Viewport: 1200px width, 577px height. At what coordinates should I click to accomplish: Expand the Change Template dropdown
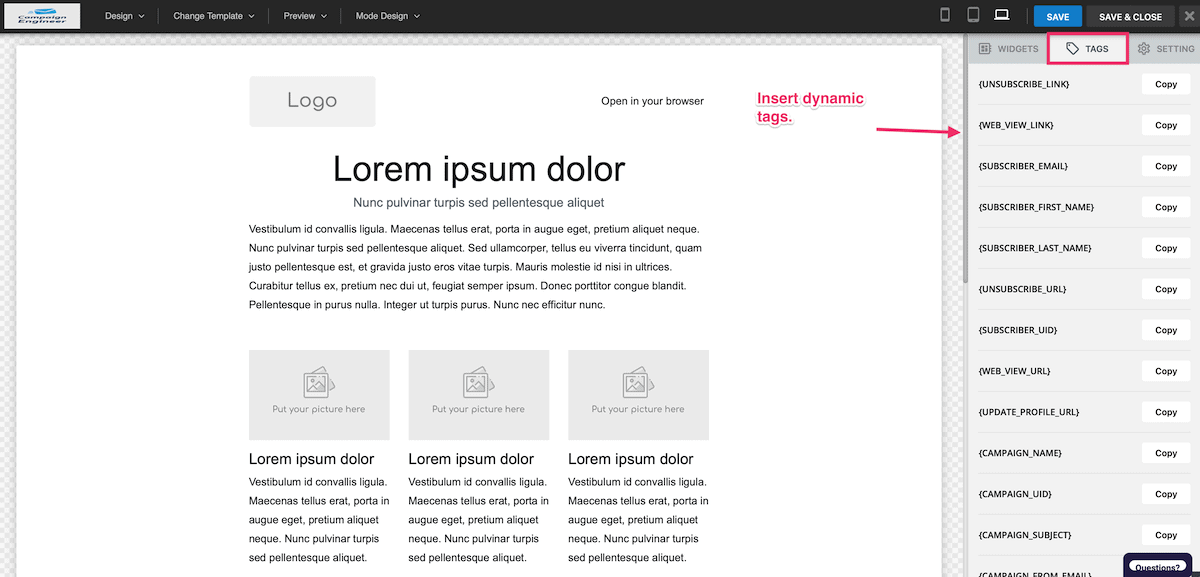click(x=213, y=16)
